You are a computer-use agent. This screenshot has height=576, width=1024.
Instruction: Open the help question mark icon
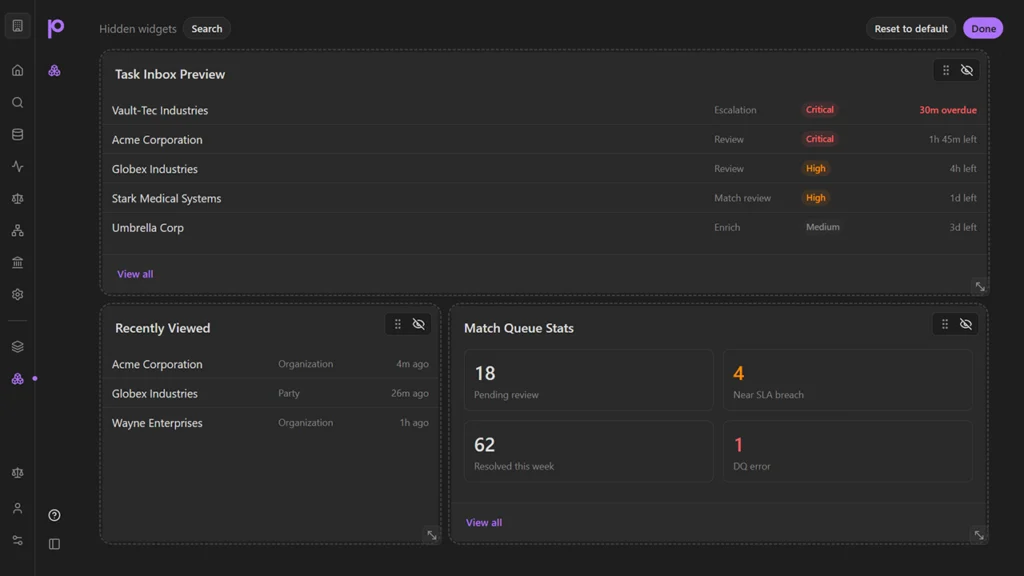click(x=54, y=515)
